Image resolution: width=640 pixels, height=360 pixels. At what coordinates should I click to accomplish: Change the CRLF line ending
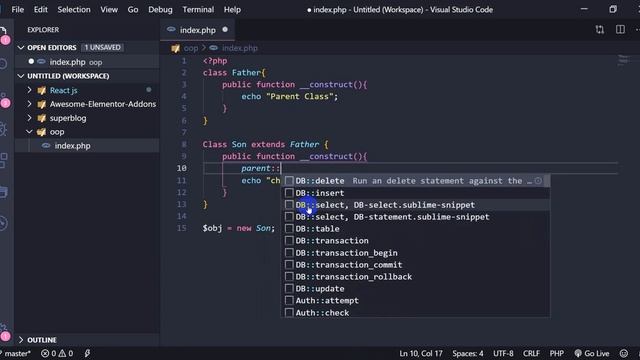531,353
